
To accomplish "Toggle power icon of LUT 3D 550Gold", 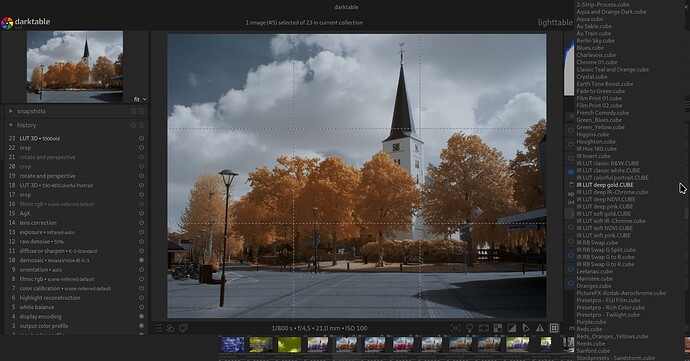I will (x=141, y=138).
